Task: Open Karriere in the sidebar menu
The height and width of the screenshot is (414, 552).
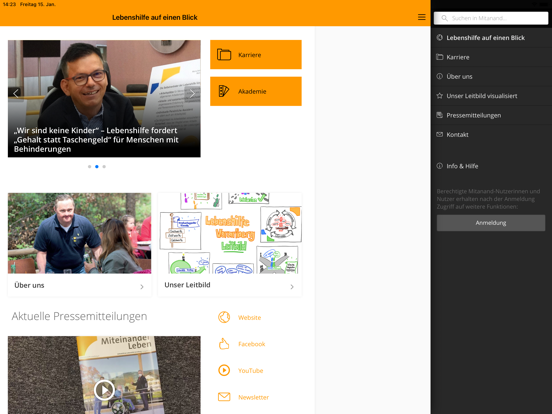Action: 491,57
